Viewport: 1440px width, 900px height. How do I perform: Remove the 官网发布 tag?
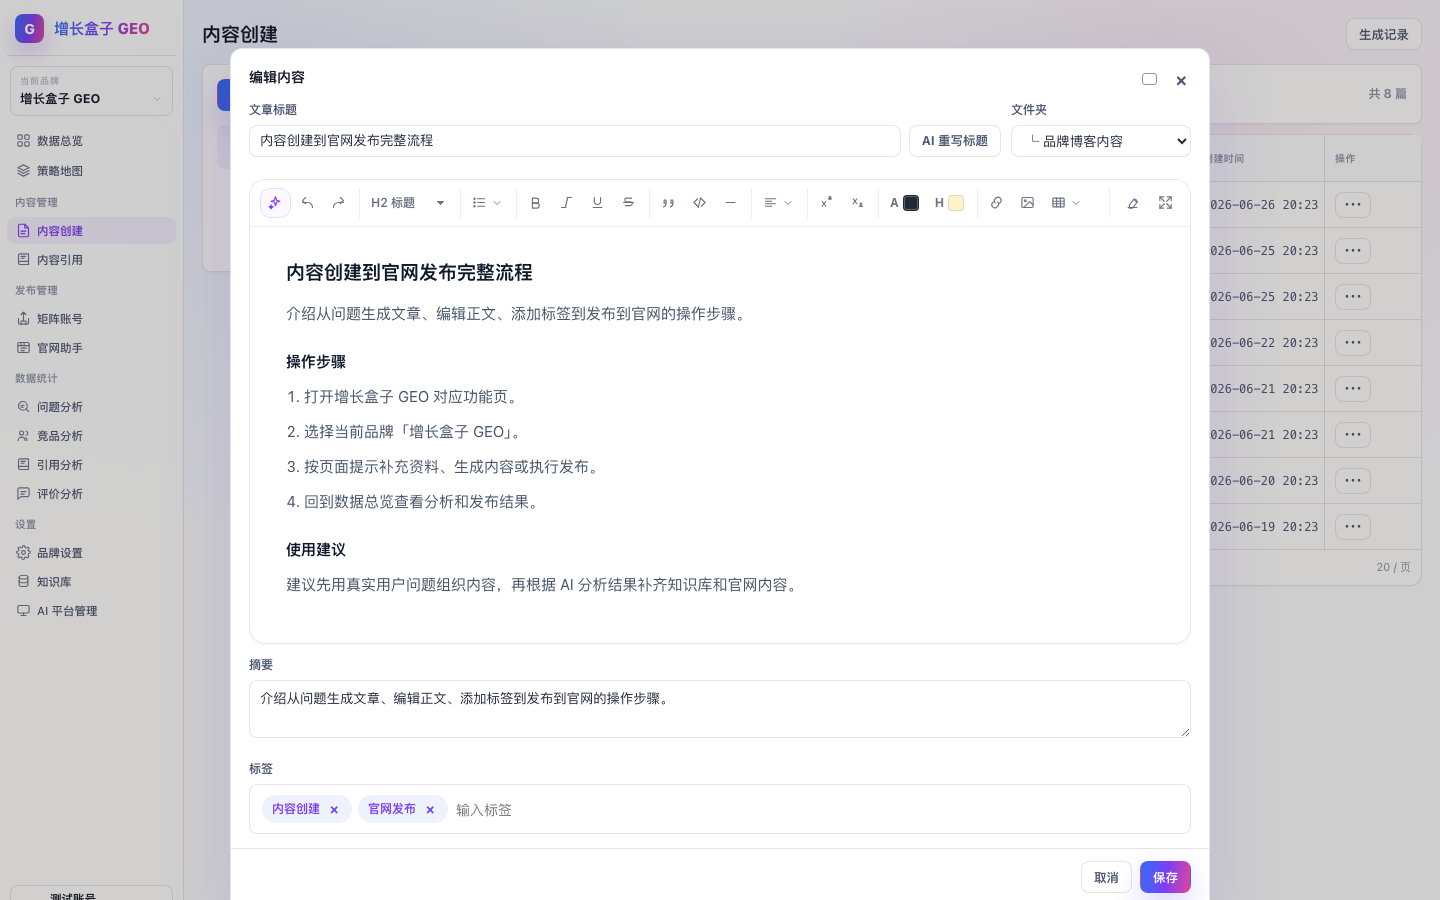(x=430, y=810)
